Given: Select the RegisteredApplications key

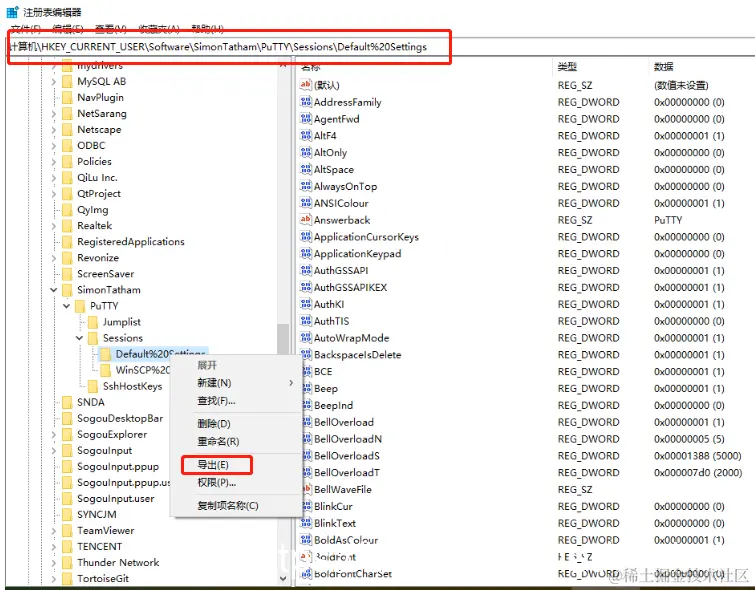Looking at the screenshot, I should click(x=130, y=241).
